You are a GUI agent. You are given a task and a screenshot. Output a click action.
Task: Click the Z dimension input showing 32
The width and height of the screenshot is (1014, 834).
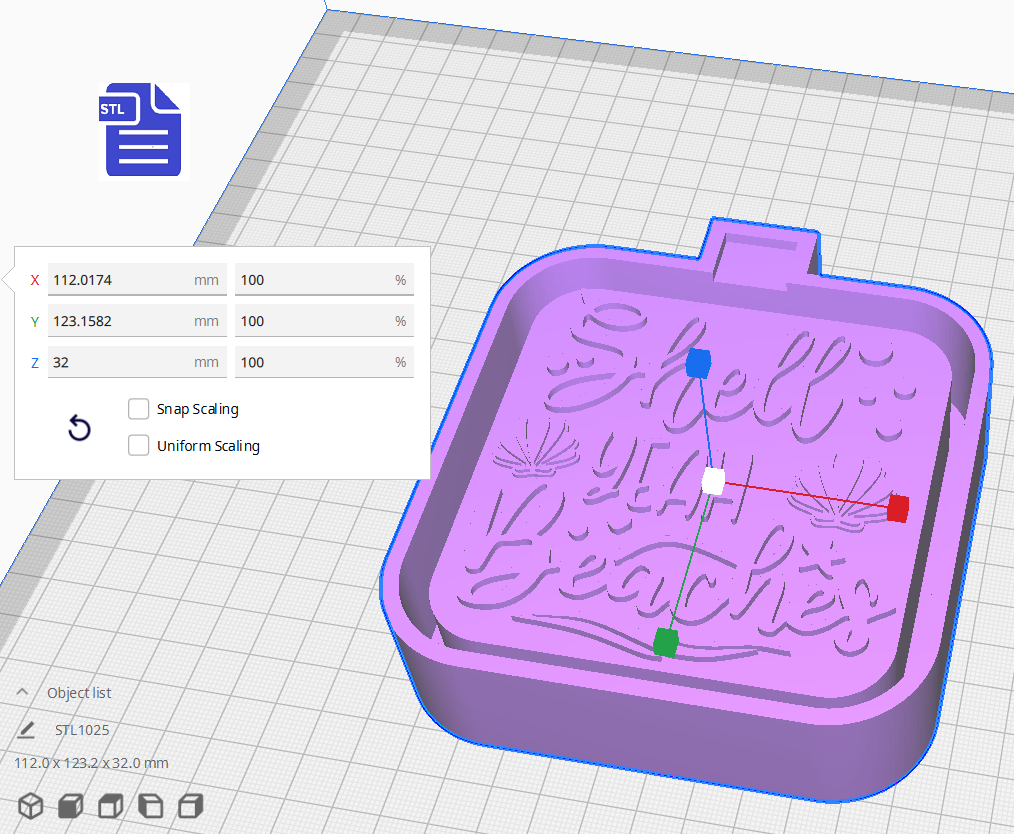coord(137,361)
